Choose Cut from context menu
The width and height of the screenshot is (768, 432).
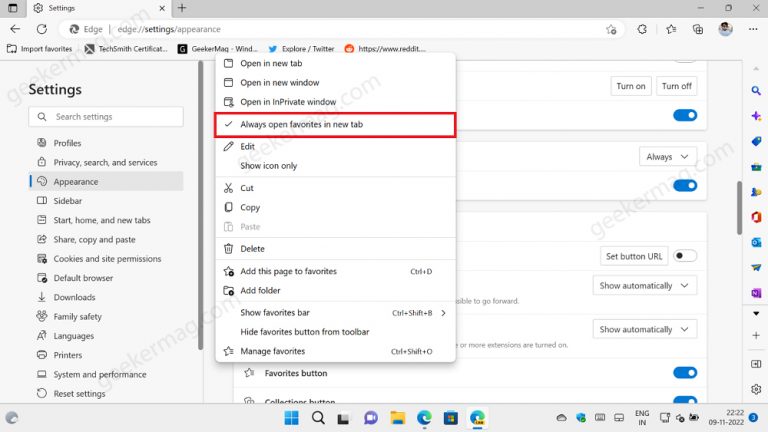tap(335, 188)
